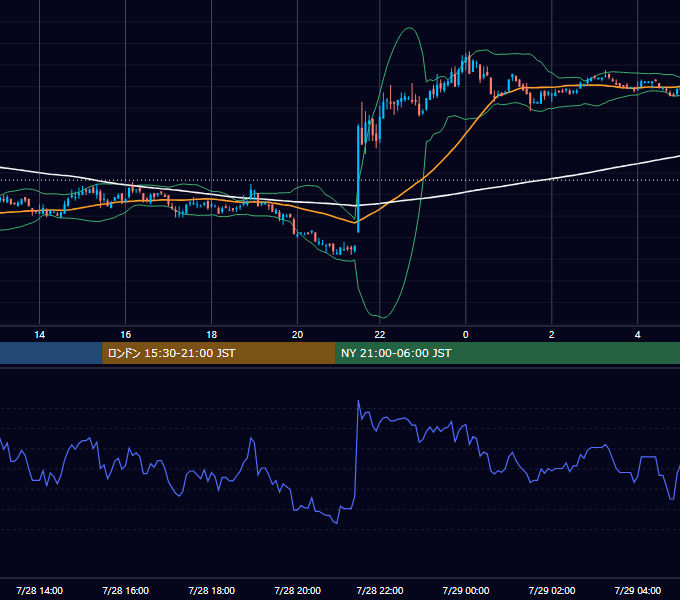The height and width of the screenshot is (600, 680).
Task: Click the blue session bar before London
Action: point(51,353)
